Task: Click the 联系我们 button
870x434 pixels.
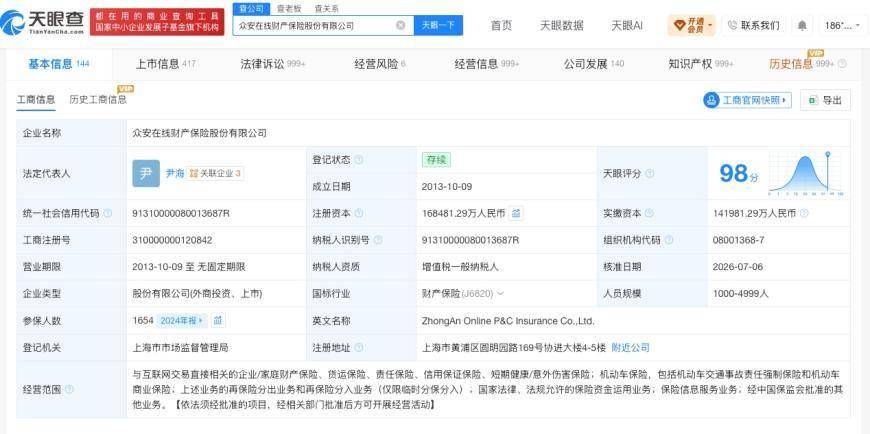Action: tap(753, 26)
